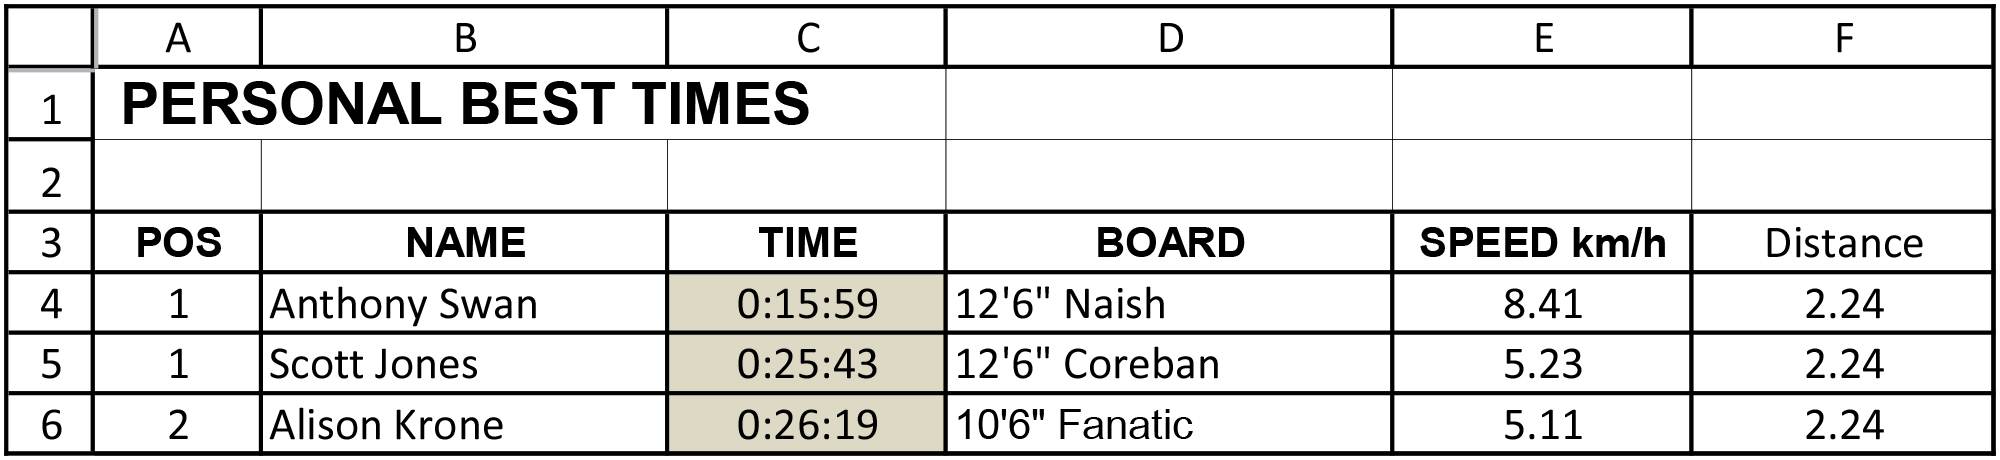Image resolution: width=2000 pixels, height=460 pixels.
Task: Select Anthony Swan name cell
Action: 464,303
